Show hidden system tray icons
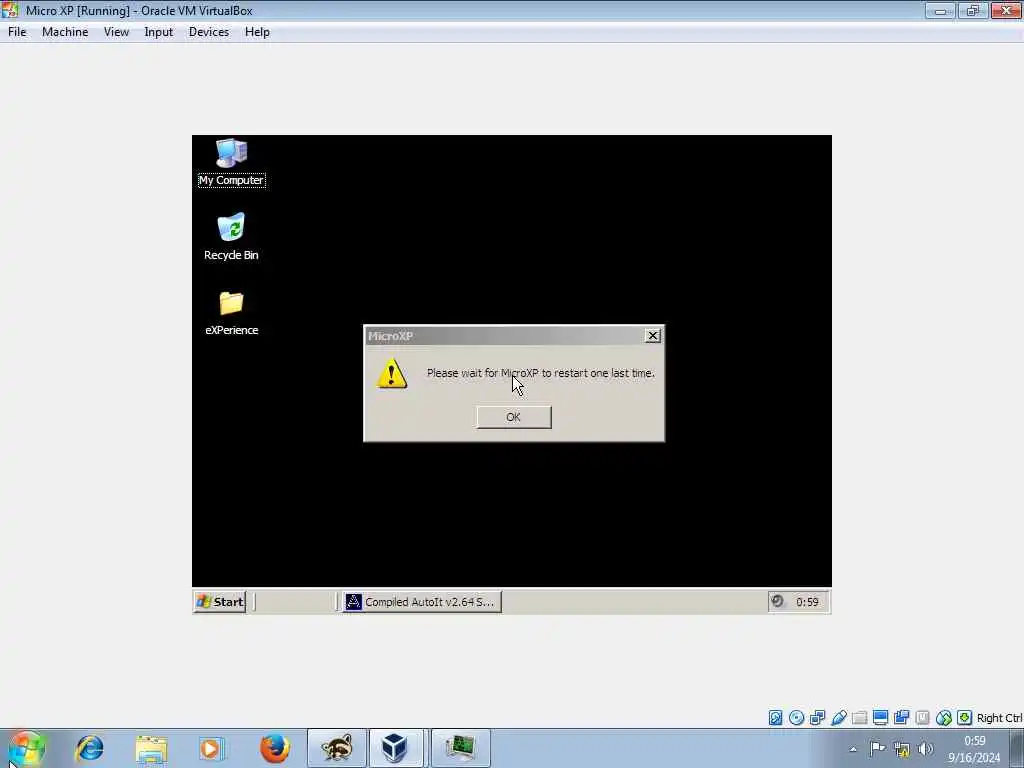The width and height of the screenshot is (1024, 768). 853,749
